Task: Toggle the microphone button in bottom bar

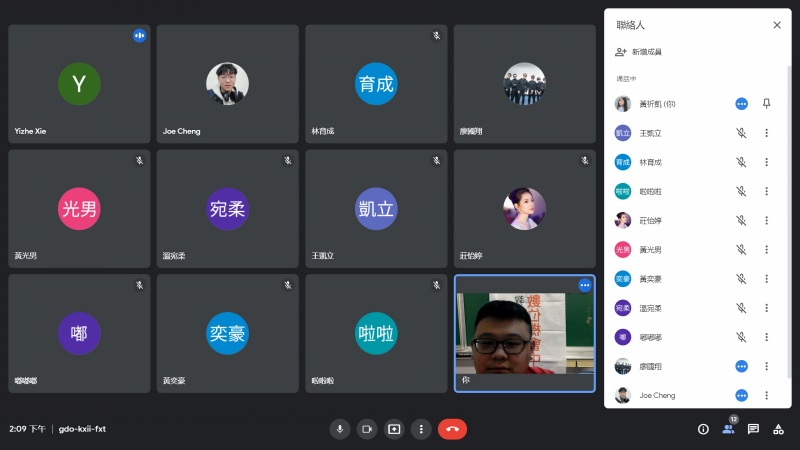Action: [x=340, y=429]
